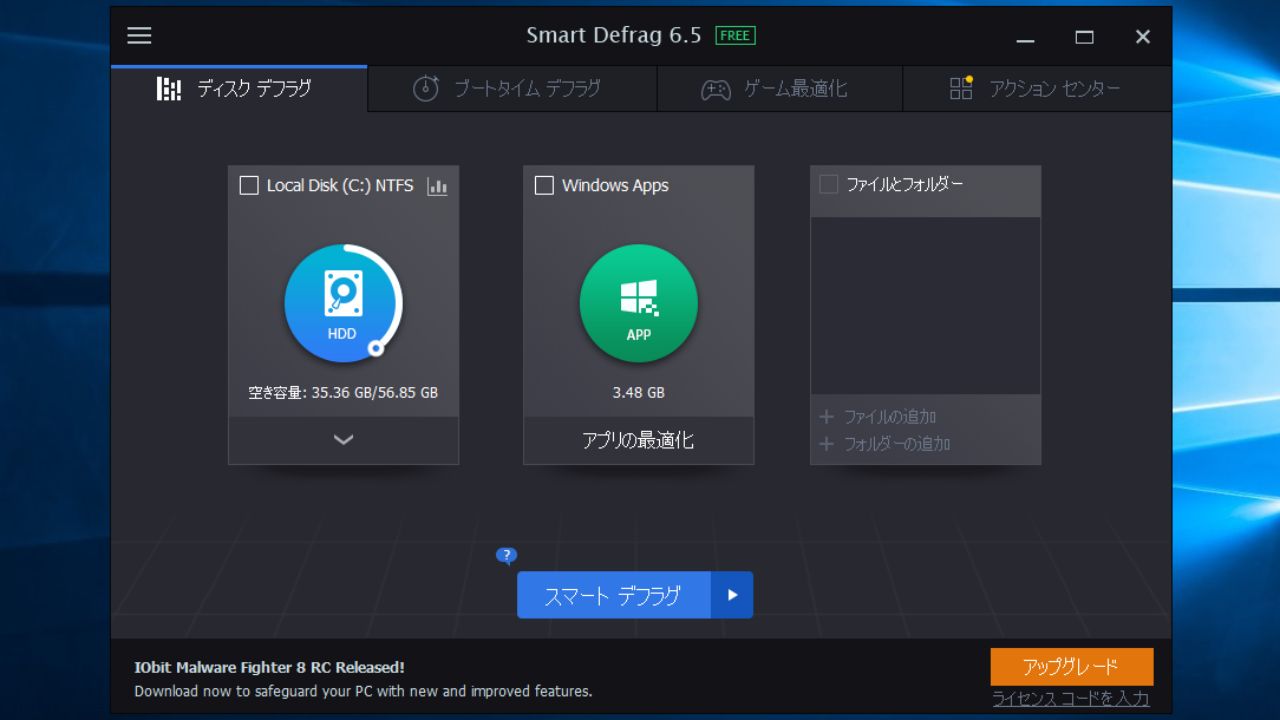Check the Windows Apps checkbox
The width and height of the screenshot is (1280, 720).
(x=544, y=186)
